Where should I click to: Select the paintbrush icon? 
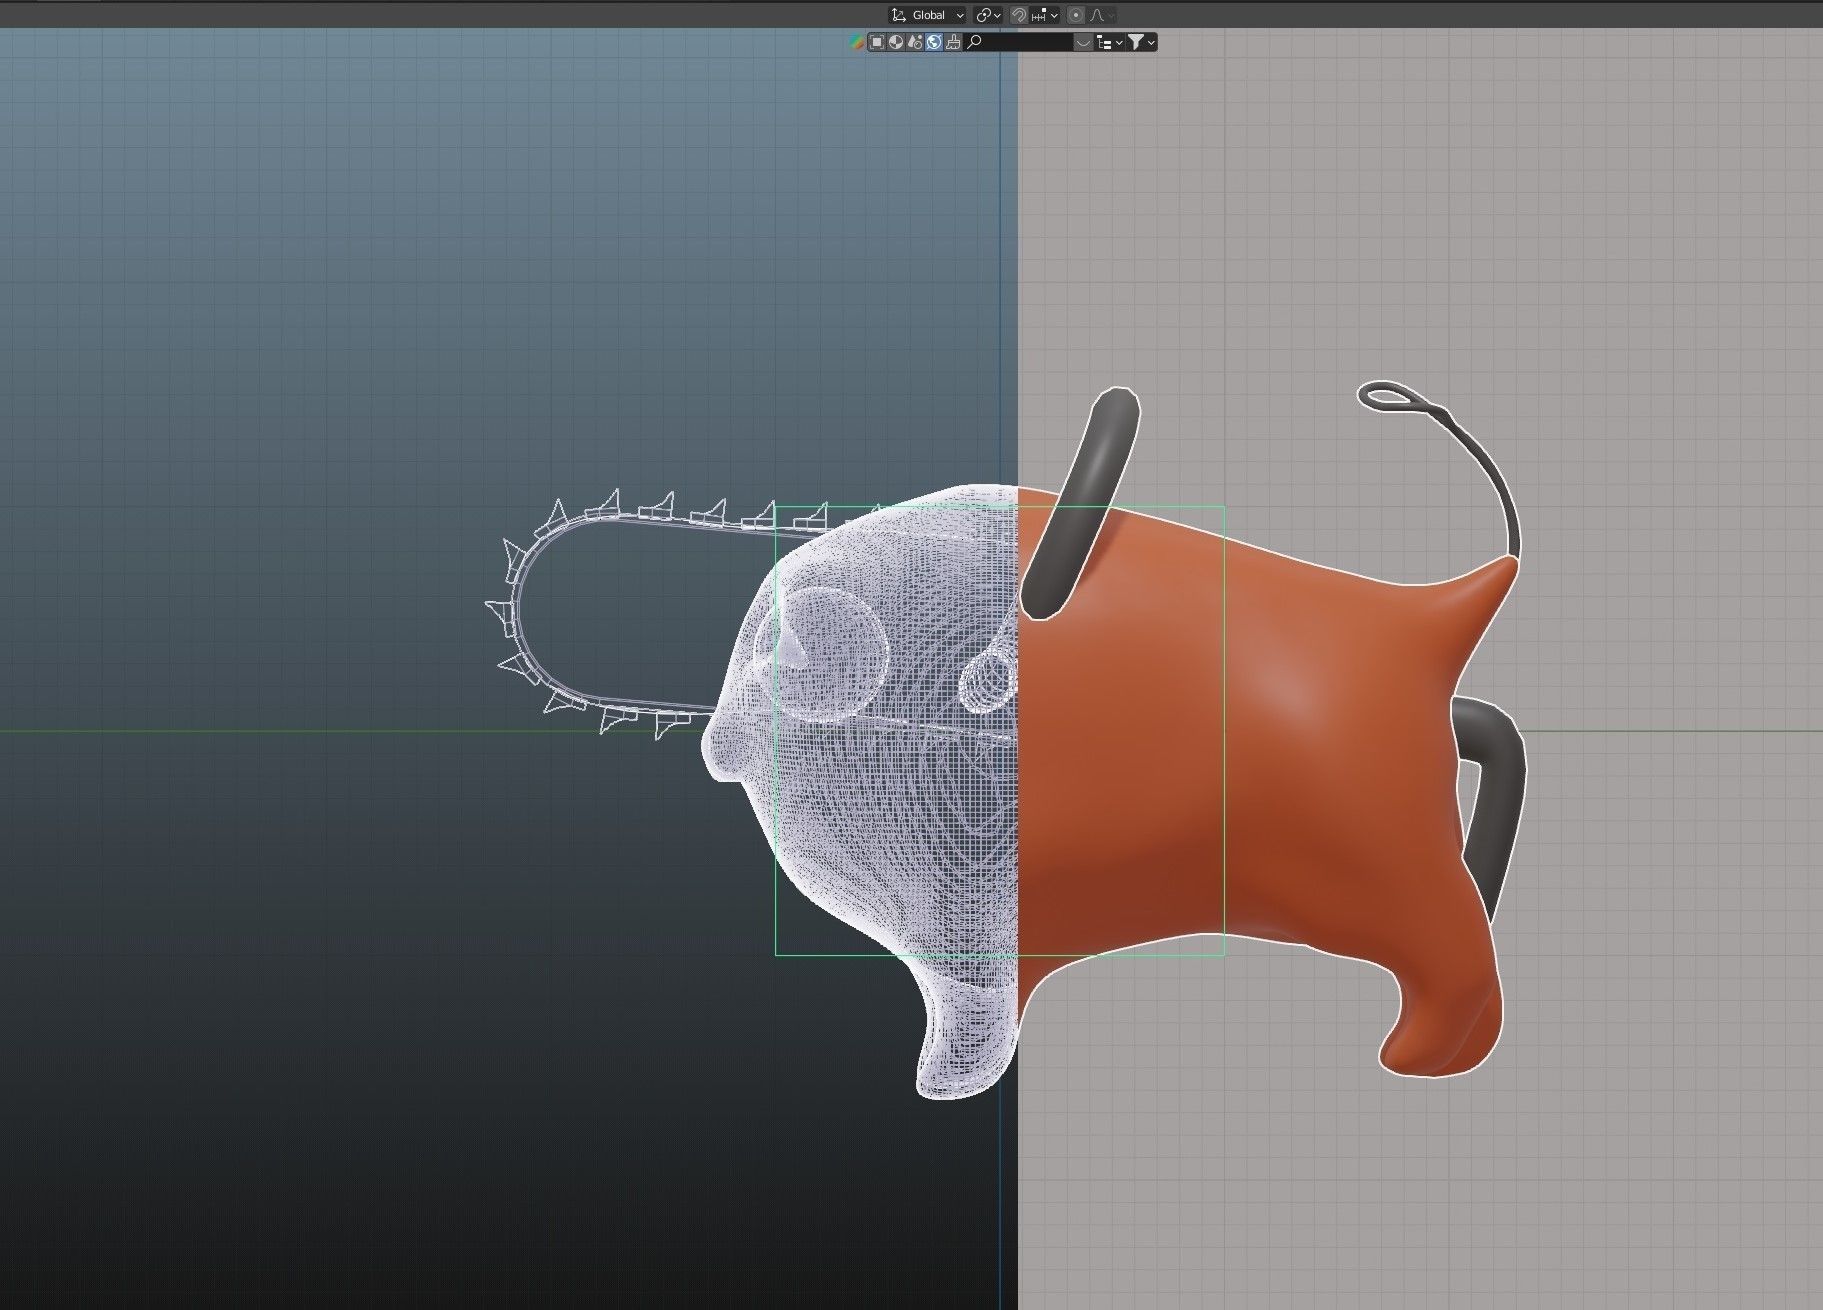click(953, 42)
